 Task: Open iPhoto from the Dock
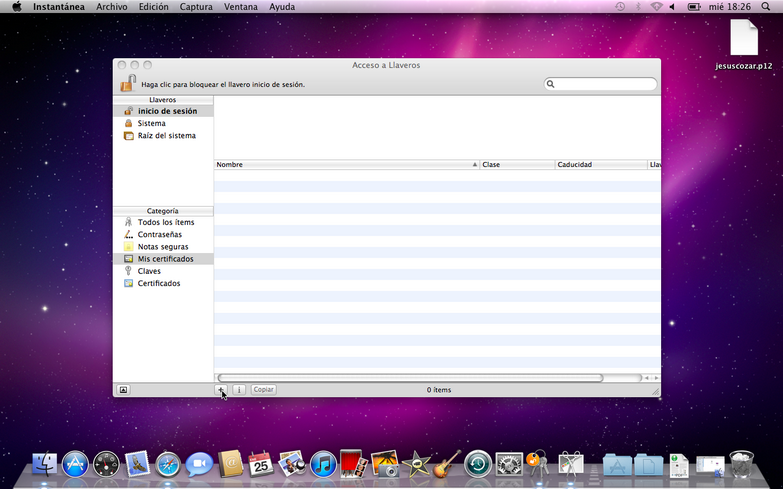tap(385, 464)
